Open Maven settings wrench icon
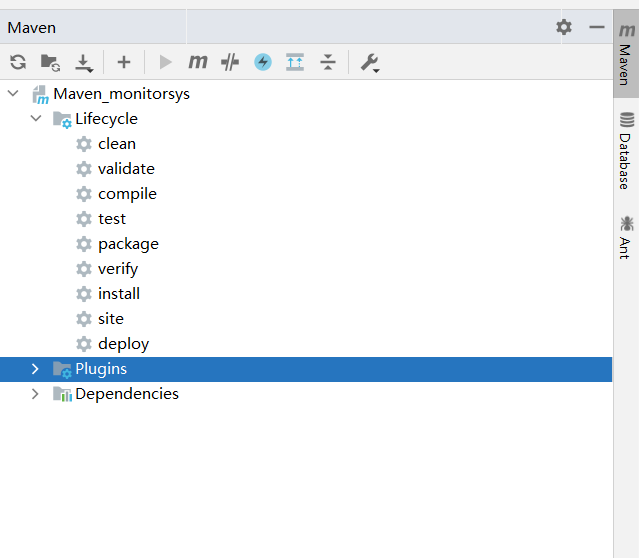The height and width of the screenshot is (558, 639). tap(370, 63)
